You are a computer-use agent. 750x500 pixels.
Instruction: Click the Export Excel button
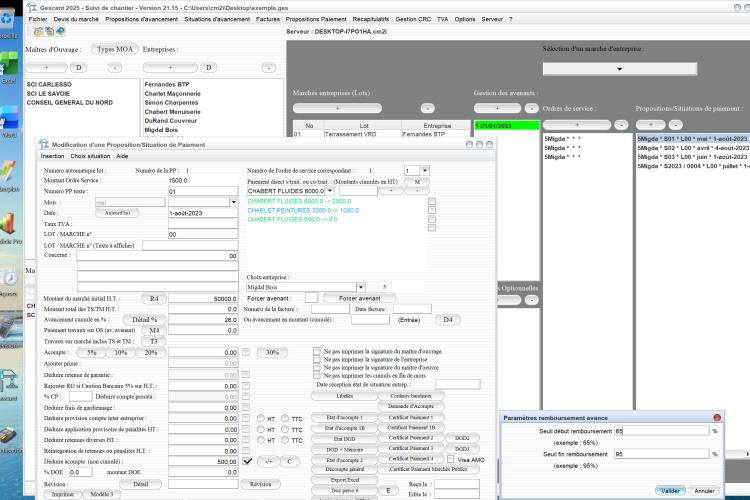(344, 479)
